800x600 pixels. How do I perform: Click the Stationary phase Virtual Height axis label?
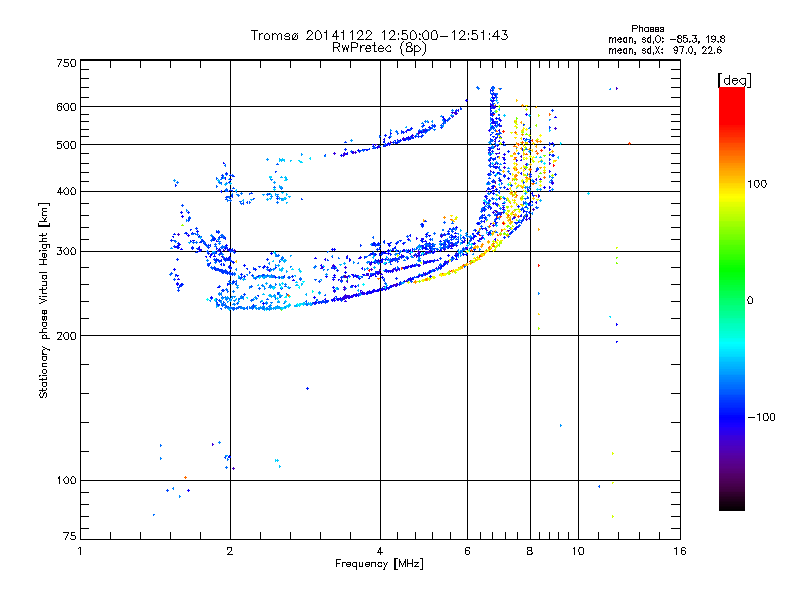[x=44, y=301]
